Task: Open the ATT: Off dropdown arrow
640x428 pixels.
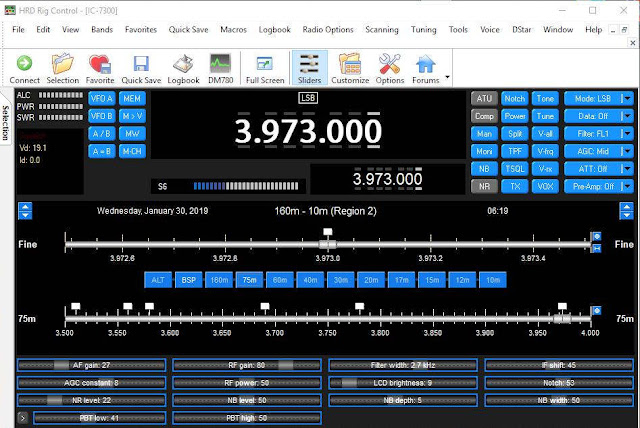Action: 627,169
